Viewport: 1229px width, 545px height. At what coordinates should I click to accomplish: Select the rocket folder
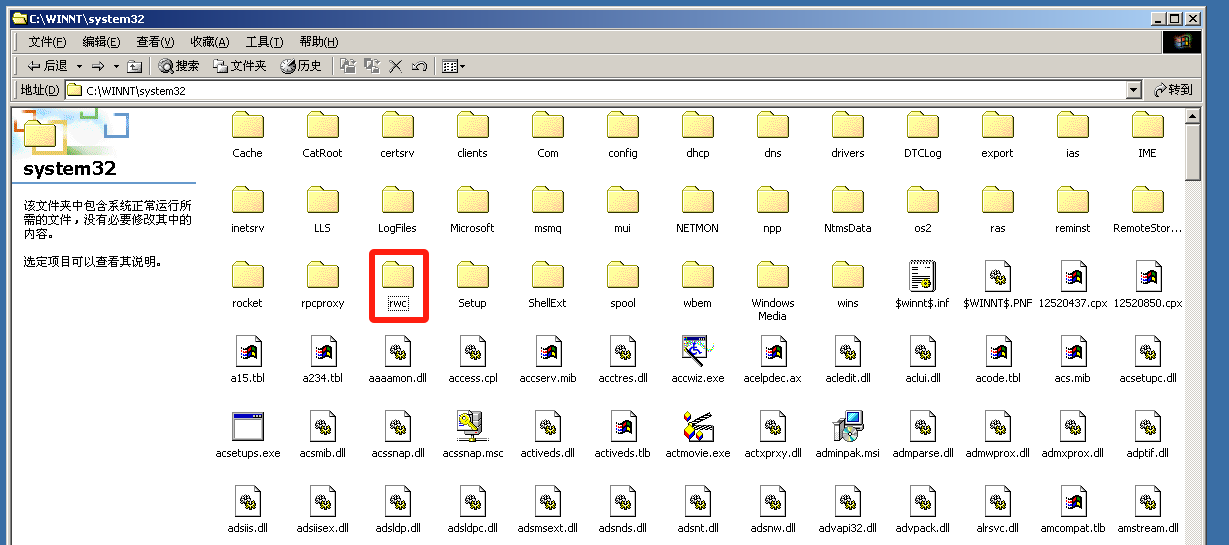click(x=247, y=285)
